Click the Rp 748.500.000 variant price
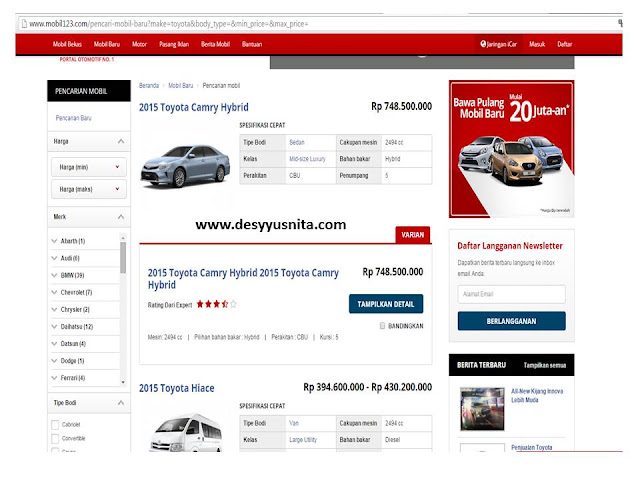 393,272
